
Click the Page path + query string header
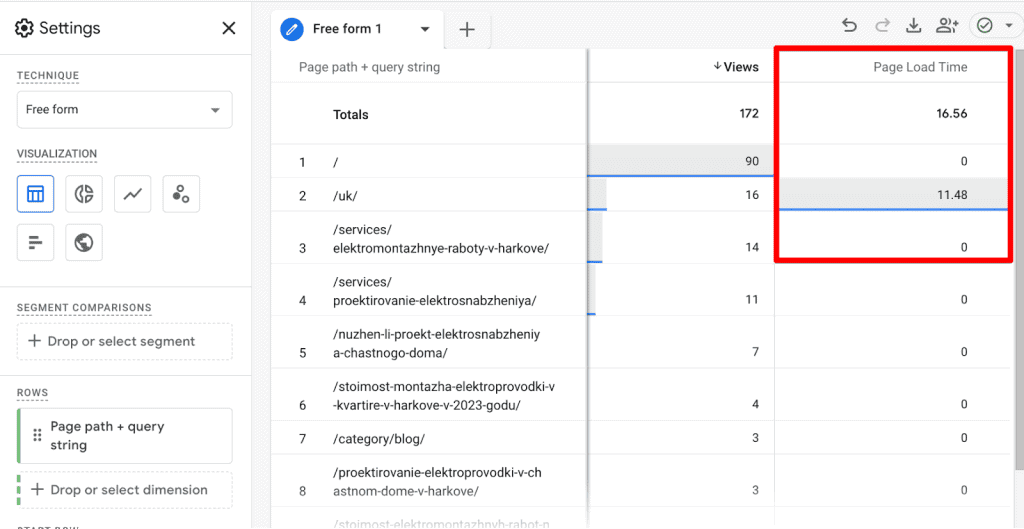(x=369, y=67)
